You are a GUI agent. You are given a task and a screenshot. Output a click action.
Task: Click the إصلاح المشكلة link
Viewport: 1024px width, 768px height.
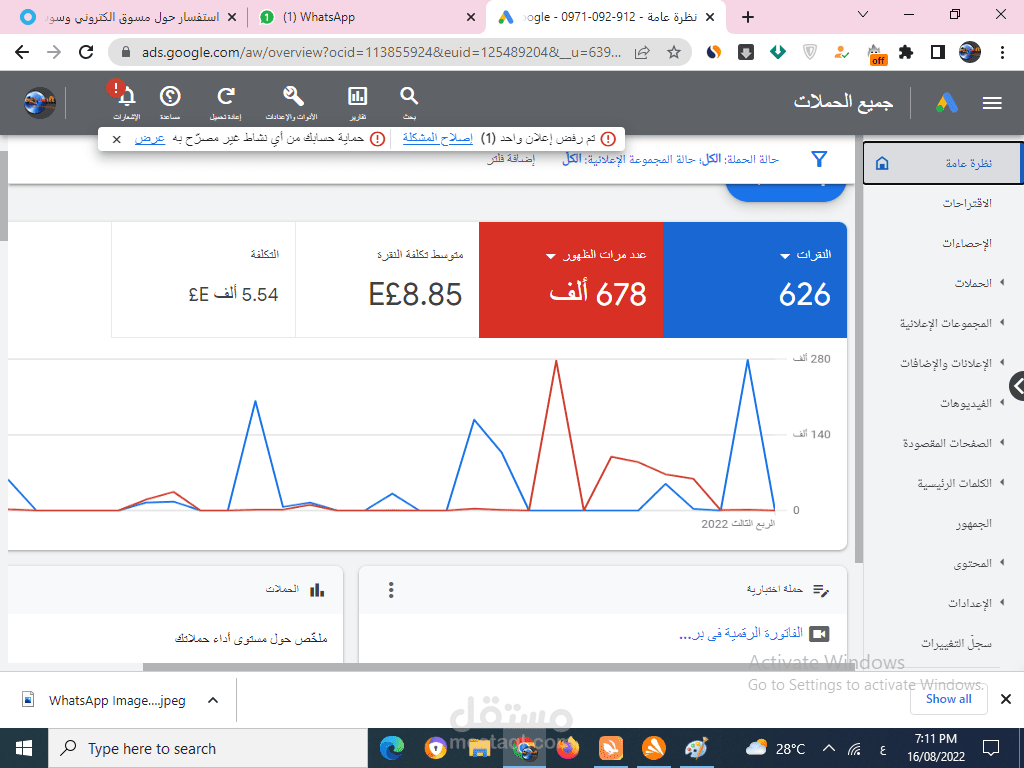pos(438,138)
